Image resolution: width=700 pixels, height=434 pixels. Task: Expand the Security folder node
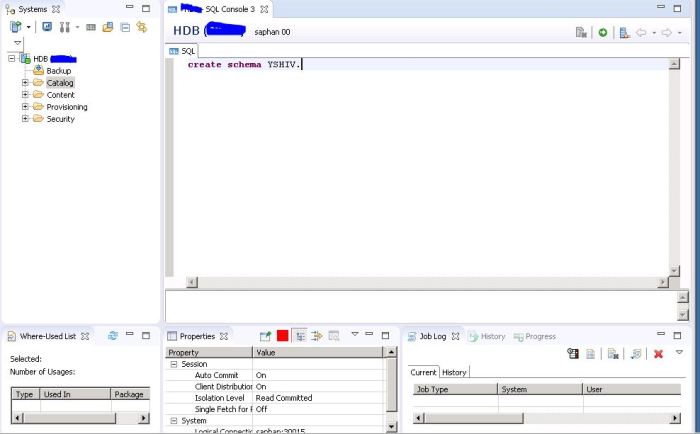pyautogui.click(x=25, y=119)
